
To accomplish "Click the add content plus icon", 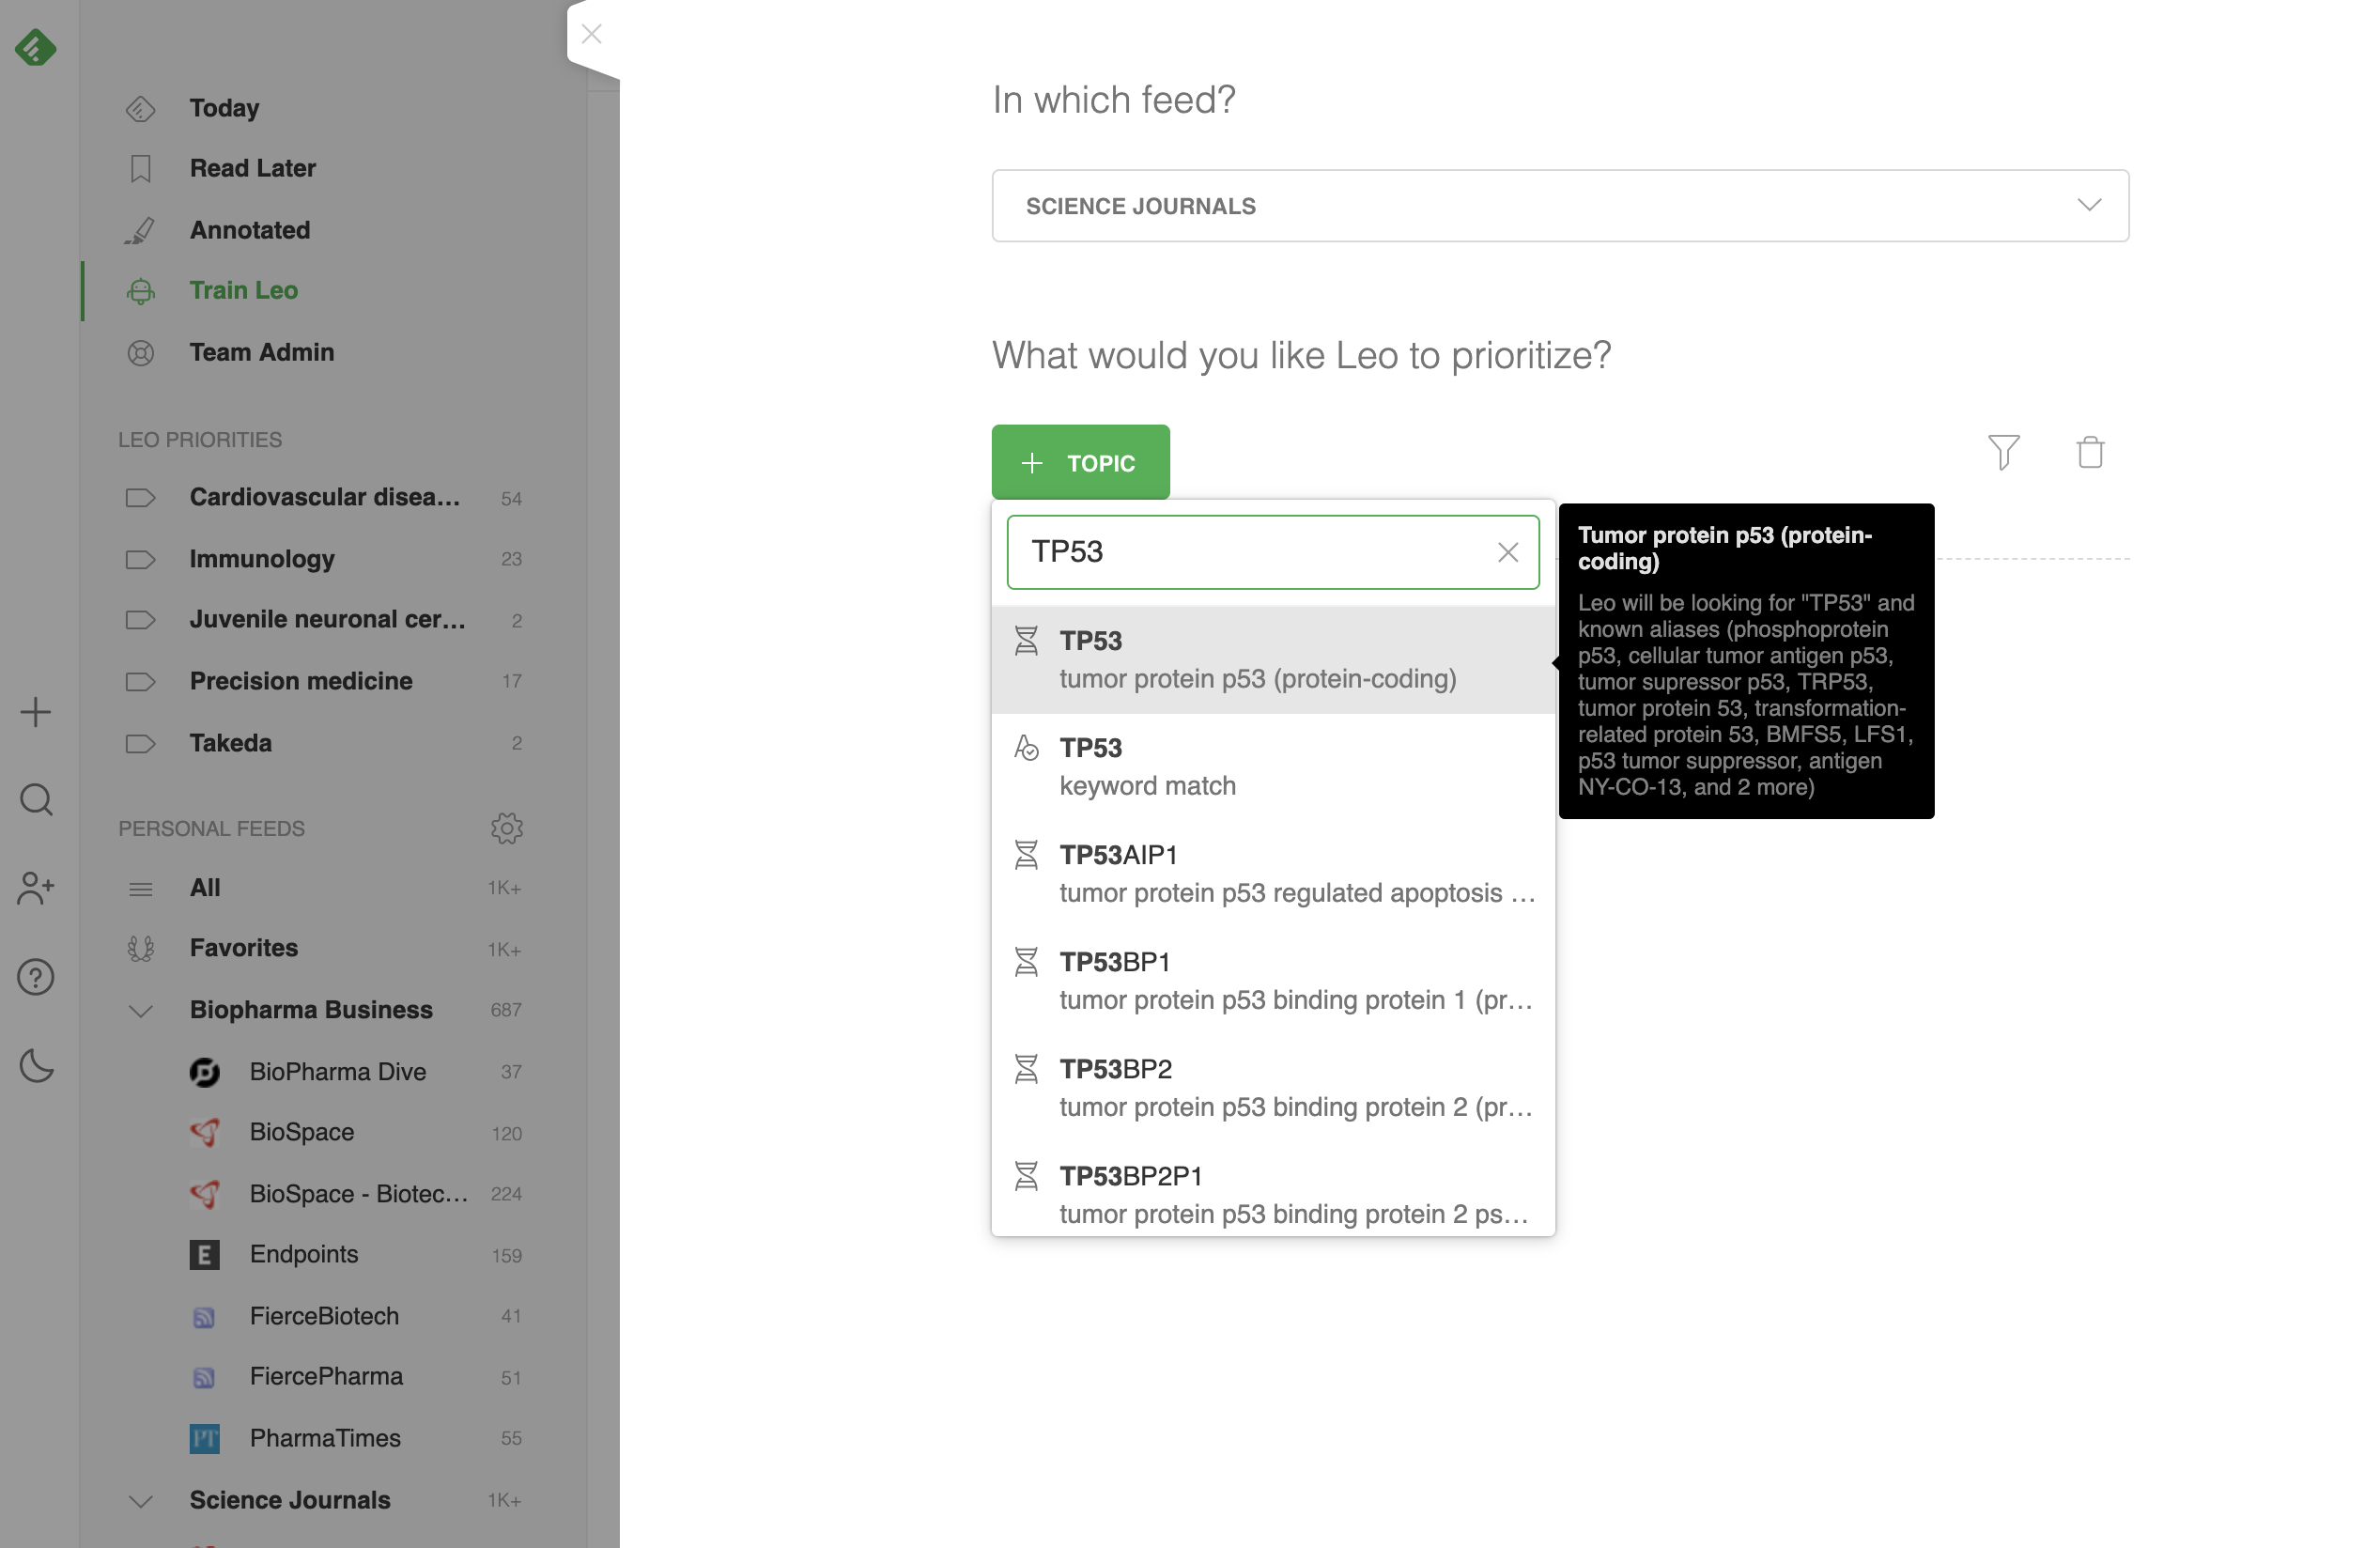I will coord(36,712).
